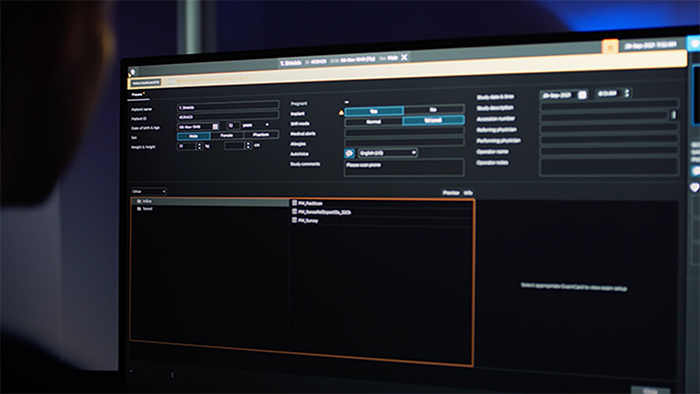Open the Info tab above ExamCard list
Viewport: 700px width, 394px height.
pyautogui.click(x=468, y=193)
